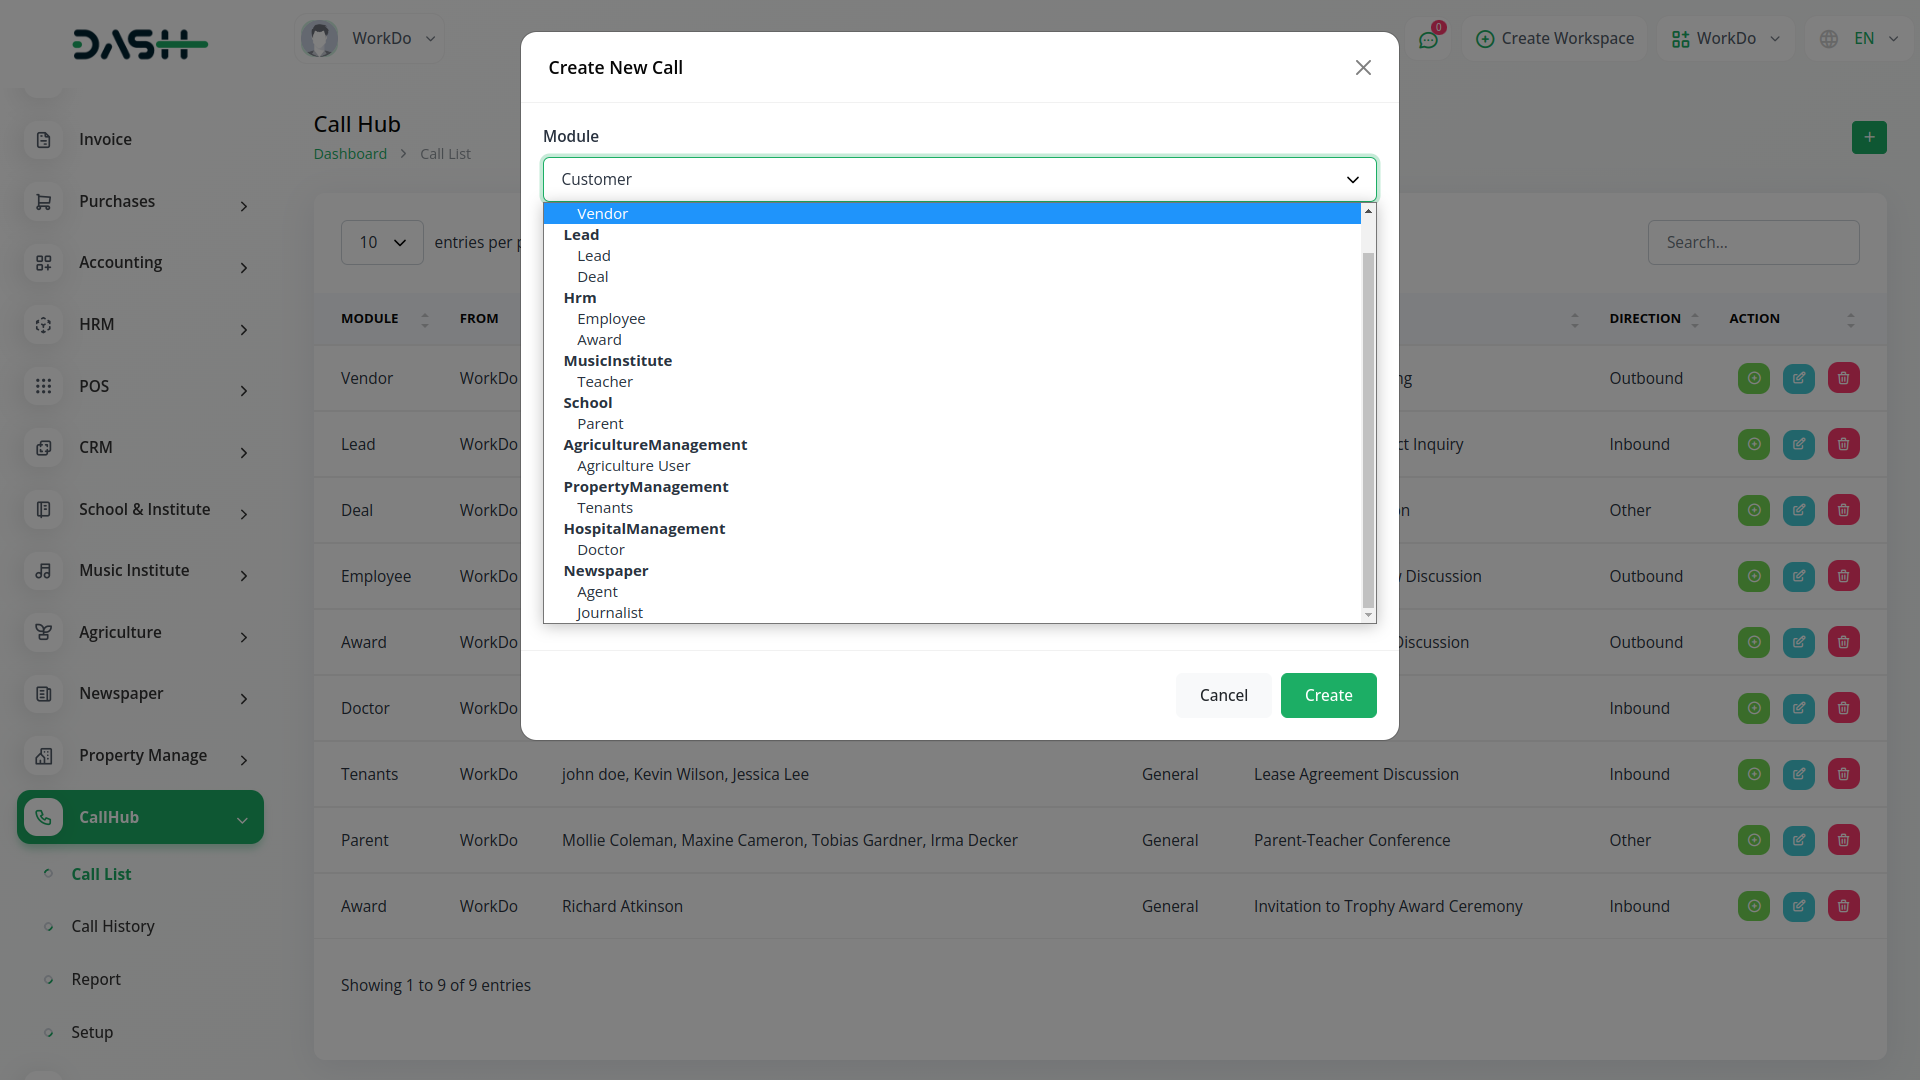The height and width of the screenshot is (1080, 1920).
Task: Click the chat messages icon in header
Action: [x=1428, y=40]
